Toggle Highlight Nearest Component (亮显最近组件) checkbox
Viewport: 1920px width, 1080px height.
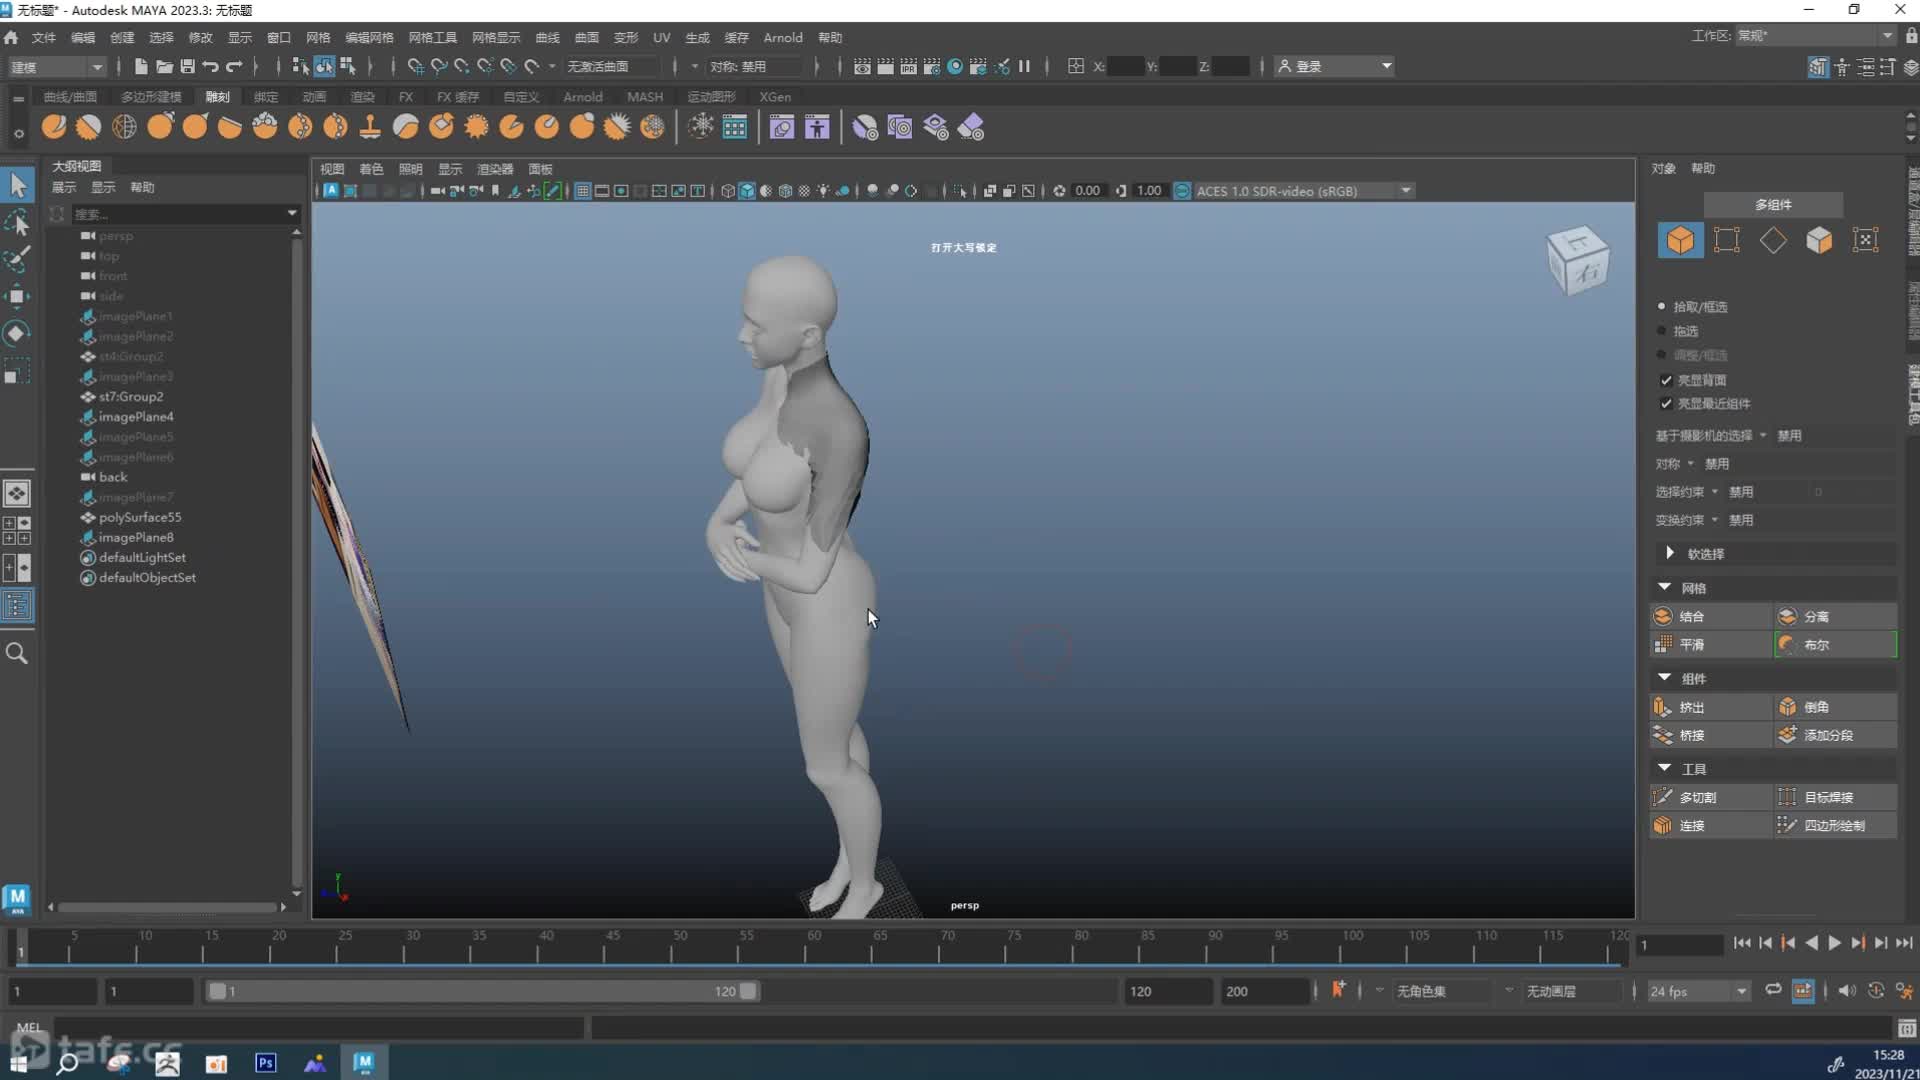[1666, 404]
